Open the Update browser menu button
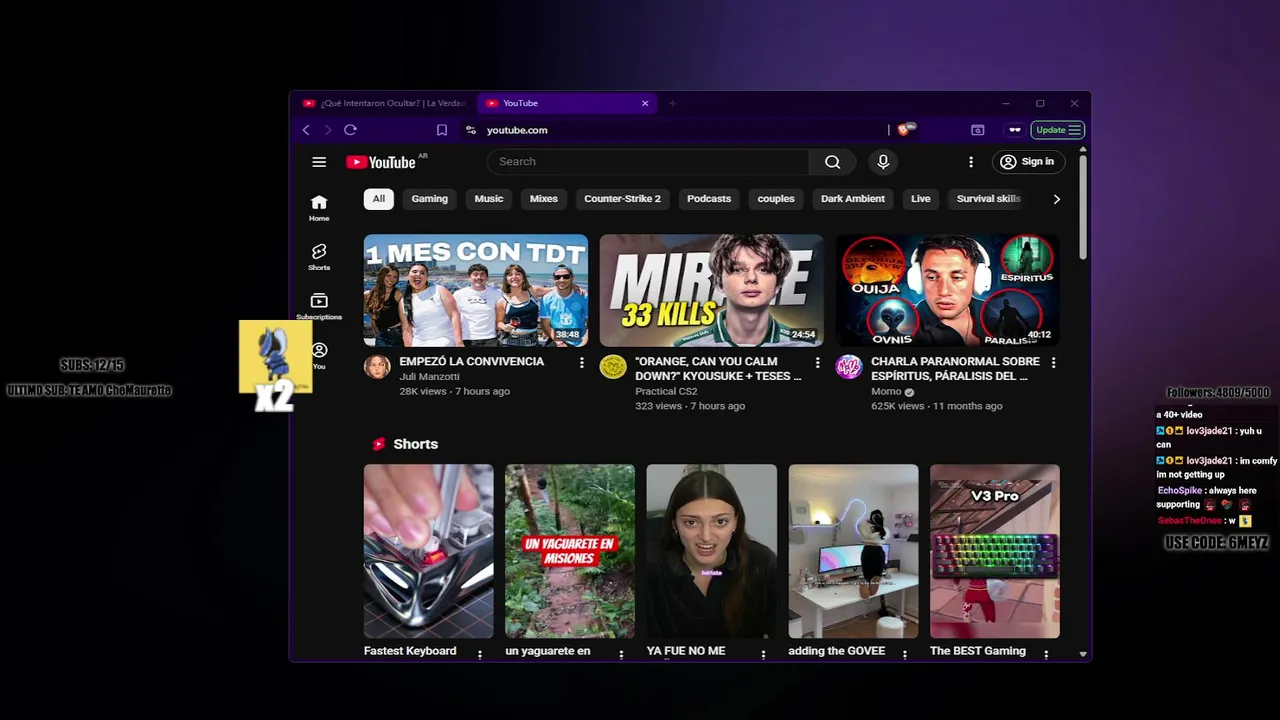Image resolution: width=1280 pixels, height=720 pixels. tap(1058, 130)
